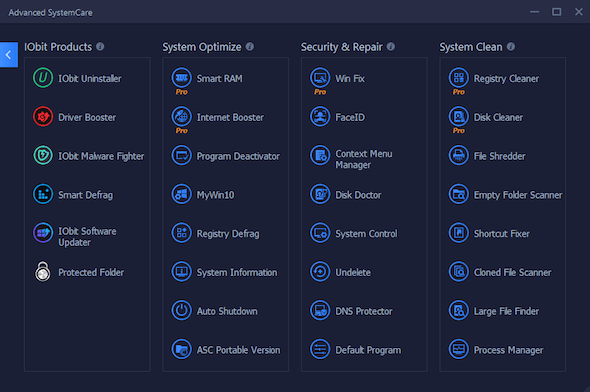Click the 'File Shredder' text
The image size is (590, 392).
[499, 156]
